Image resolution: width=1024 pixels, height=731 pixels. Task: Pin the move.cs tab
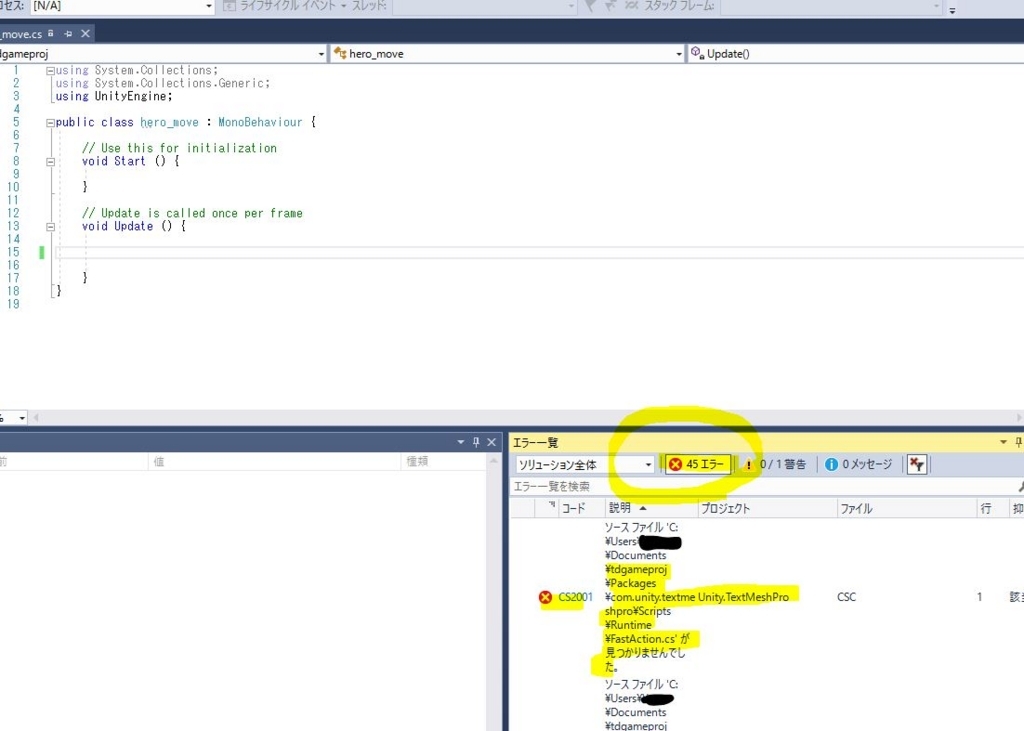click(68, 33)
